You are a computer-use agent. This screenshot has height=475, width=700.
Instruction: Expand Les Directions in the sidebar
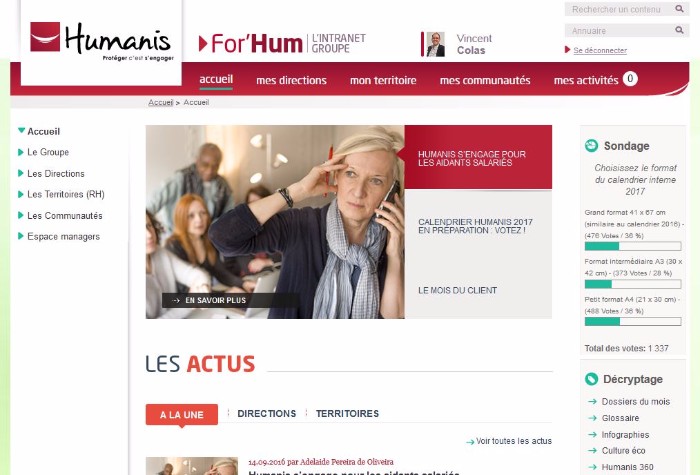21,173
